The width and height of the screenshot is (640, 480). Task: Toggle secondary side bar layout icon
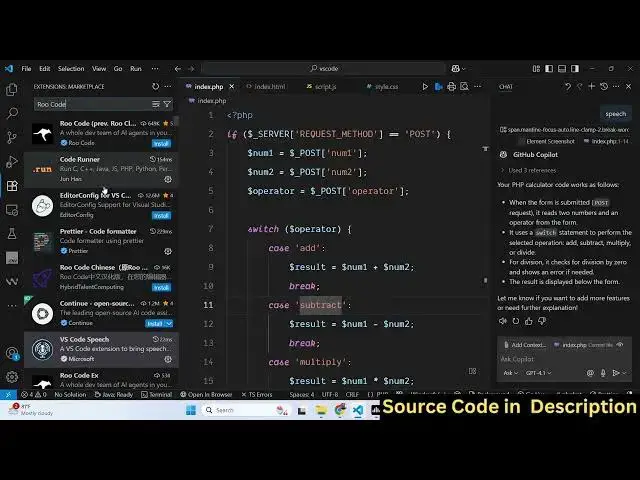pos(575,69)
